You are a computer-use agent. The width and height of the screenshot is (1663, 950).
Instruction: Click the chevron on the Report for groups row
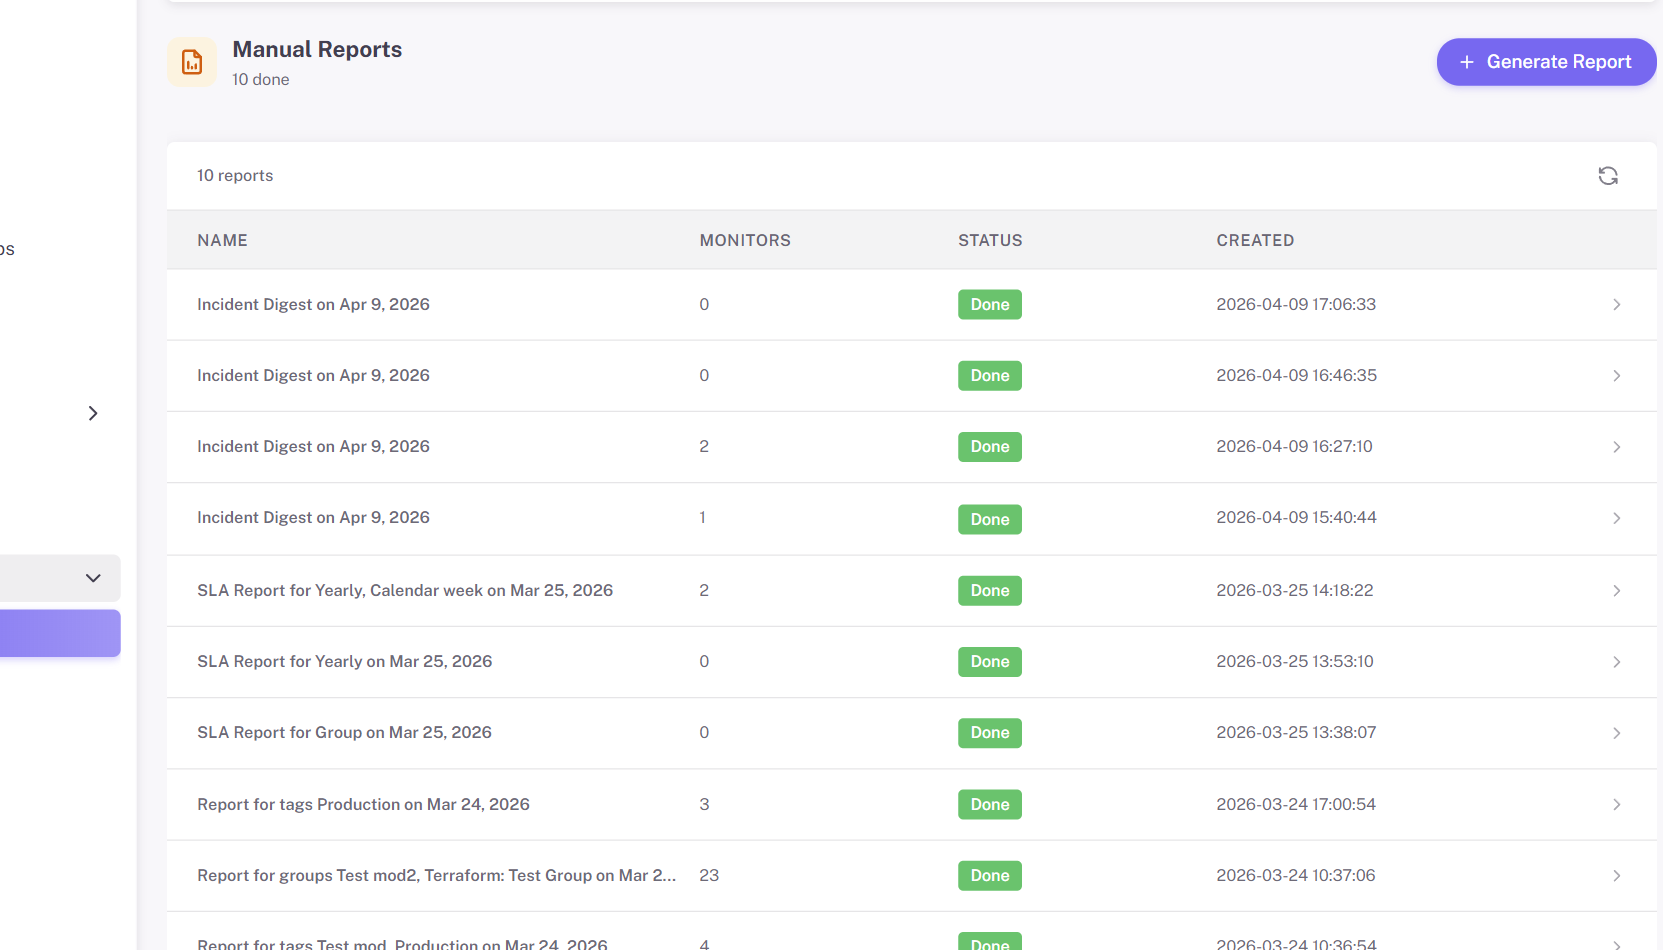(1616, 876)
